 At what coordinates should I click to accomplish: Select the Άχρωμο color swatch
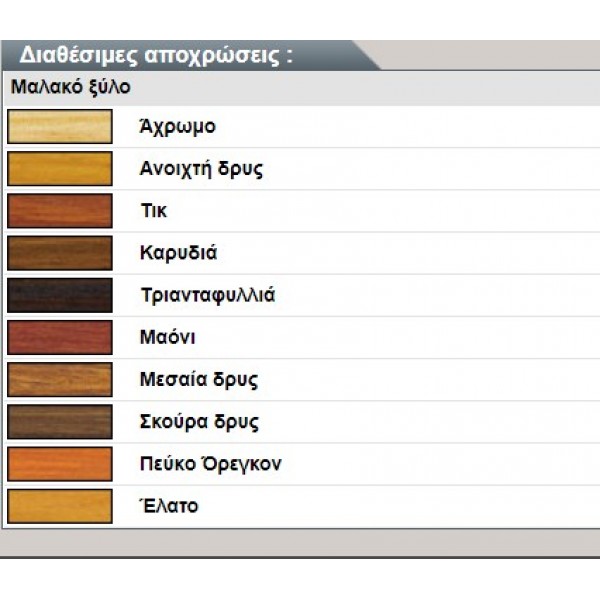60,127
